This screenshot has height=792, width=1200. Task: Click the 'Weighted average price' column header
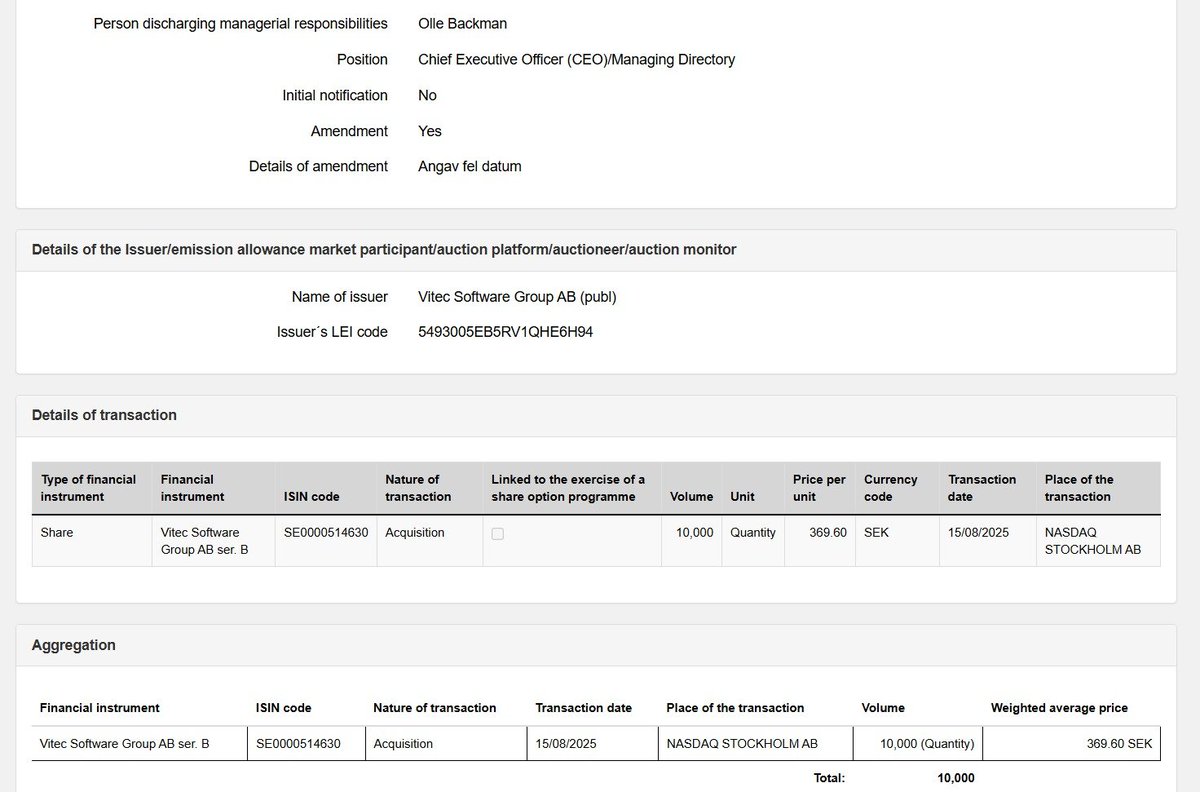tap(1059, 708)
